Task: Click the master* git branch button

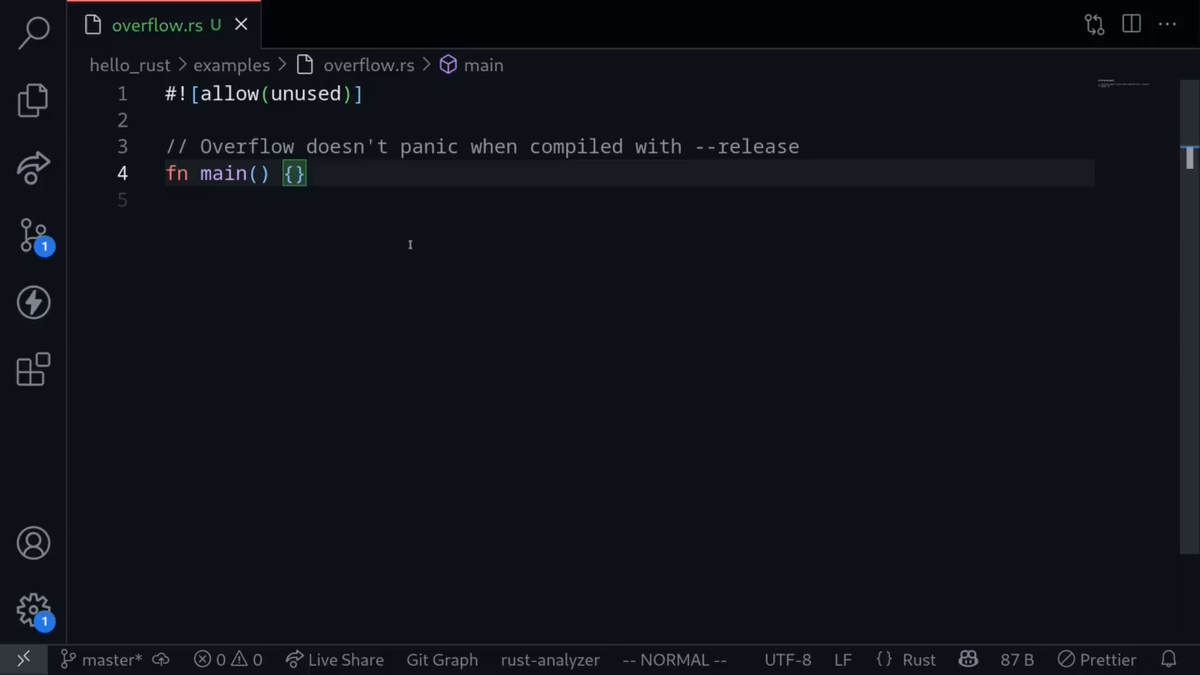Action: [101, 659]
